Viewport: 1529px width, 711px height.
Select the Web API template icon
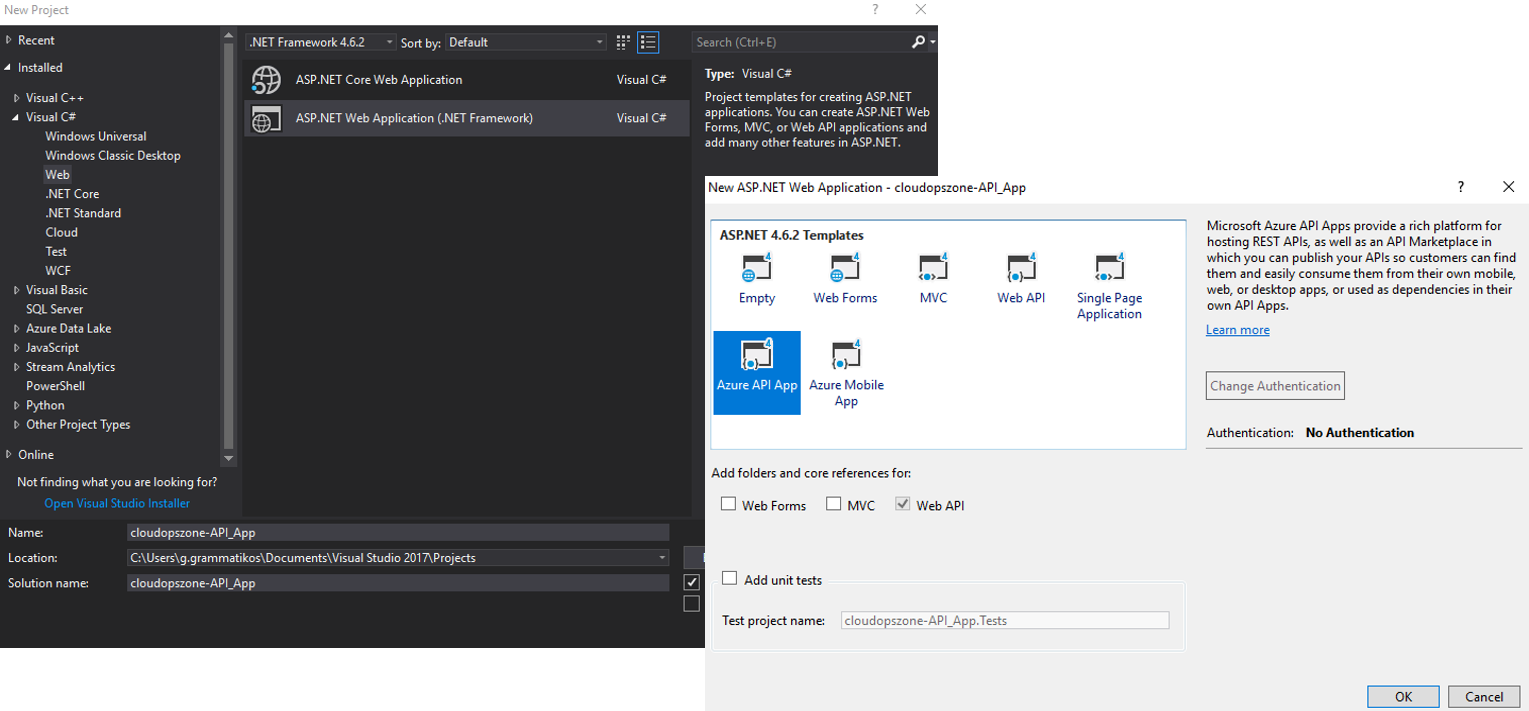click(1021, 267)
